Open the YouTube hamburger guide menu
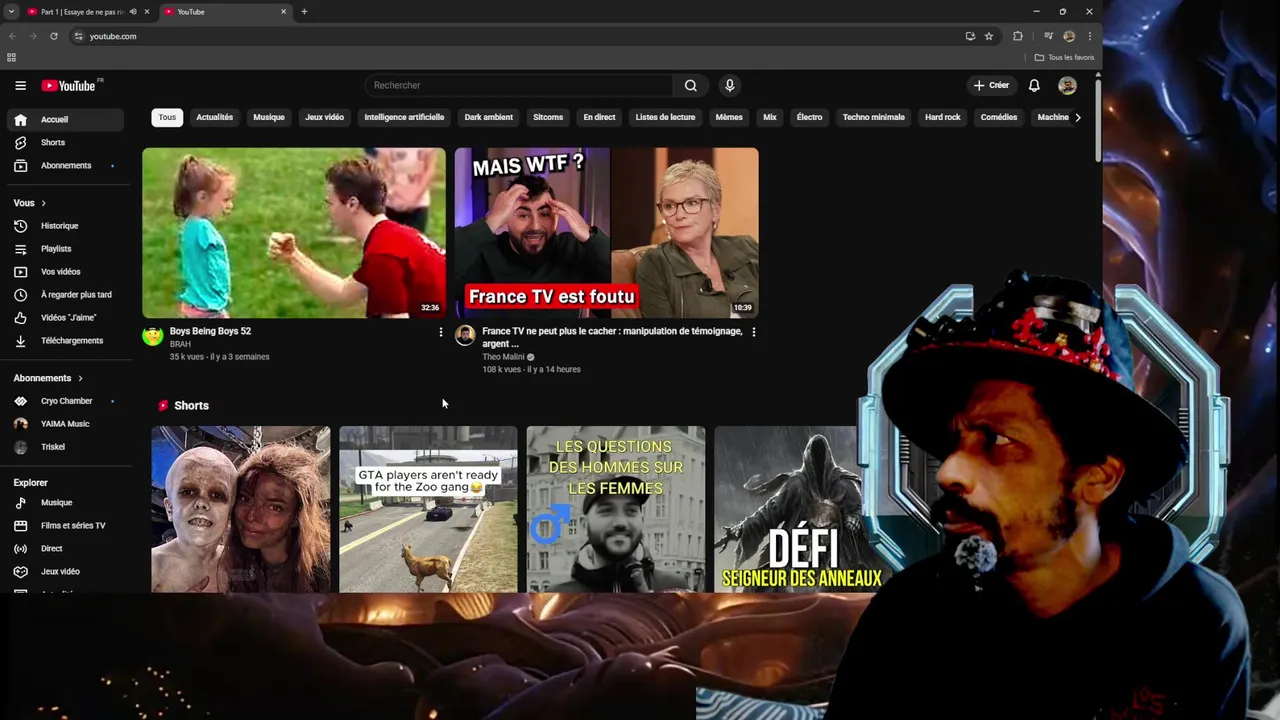Screen dimensions: 1280x720 pos(20,86)
